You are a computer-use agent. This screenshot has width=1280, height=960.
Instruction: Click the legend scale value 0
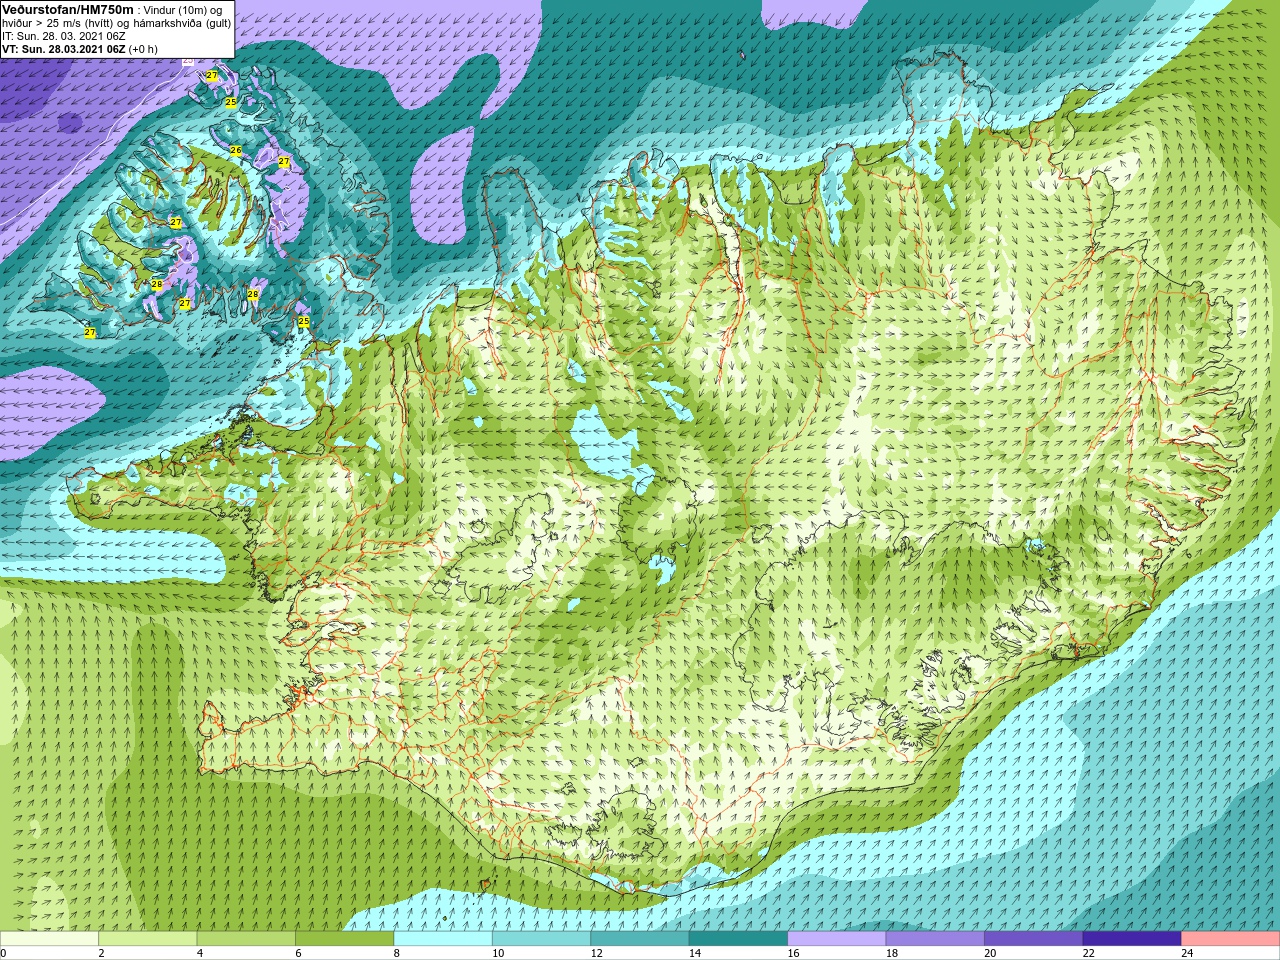(4, 954)
